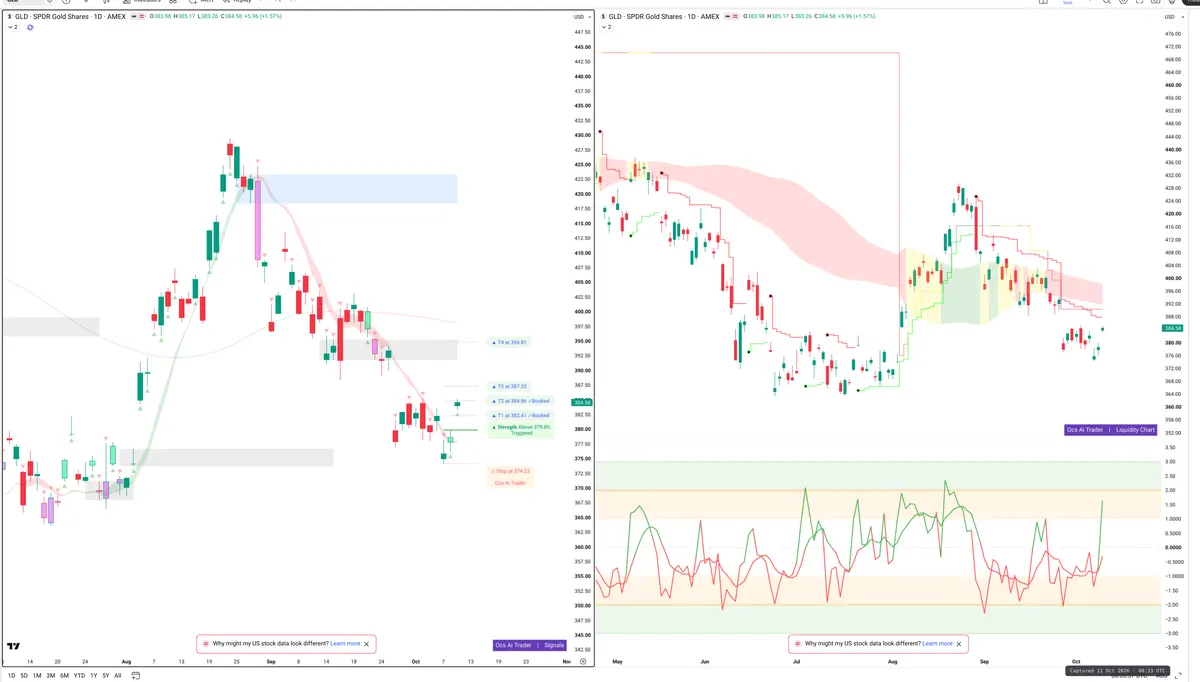Click the Strength Above Triggered label
Viewport: 1200px width, 682px height.
click(520, 430)
